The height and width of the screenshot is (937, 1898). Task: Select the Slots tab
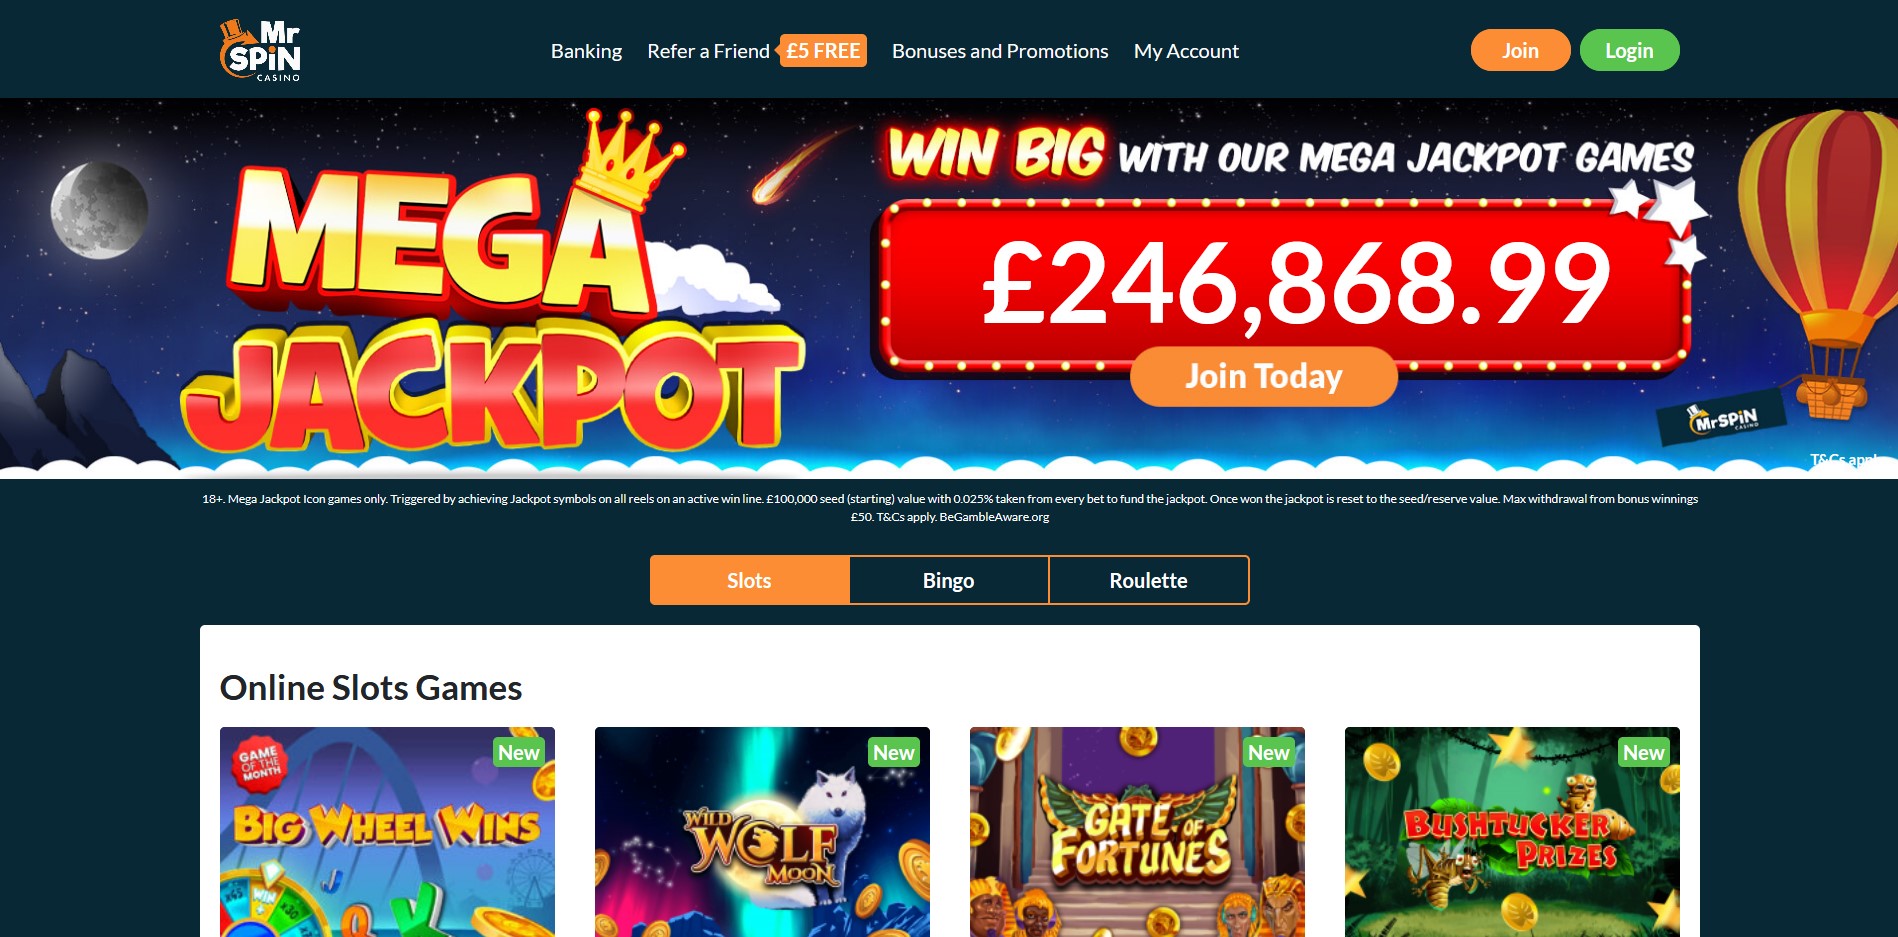tap(749, 580)
